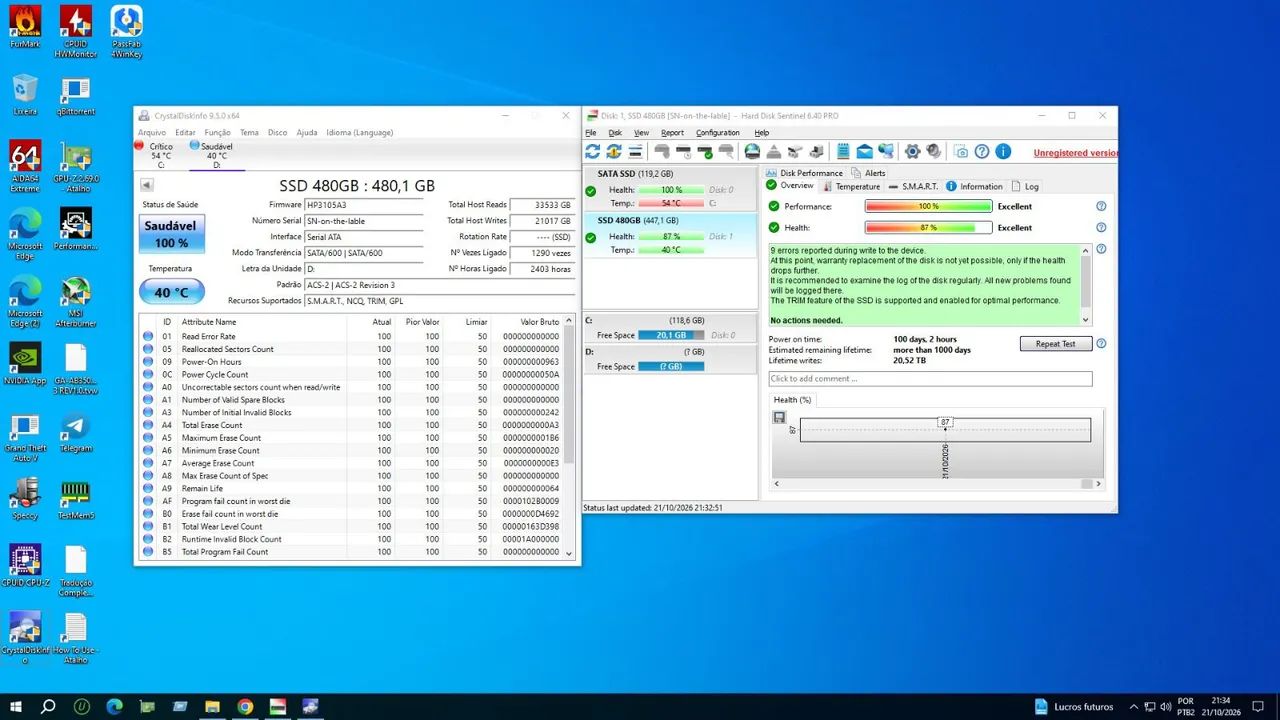Open the Report menu in Hard Disk Sentinel

672,132
